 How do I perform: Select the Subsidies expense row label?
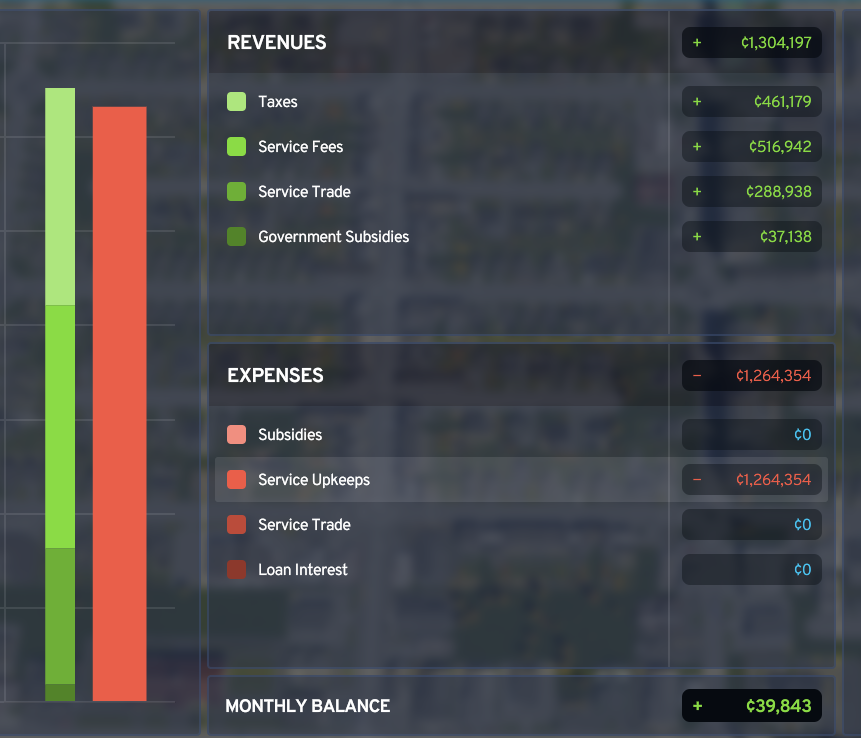290,434
